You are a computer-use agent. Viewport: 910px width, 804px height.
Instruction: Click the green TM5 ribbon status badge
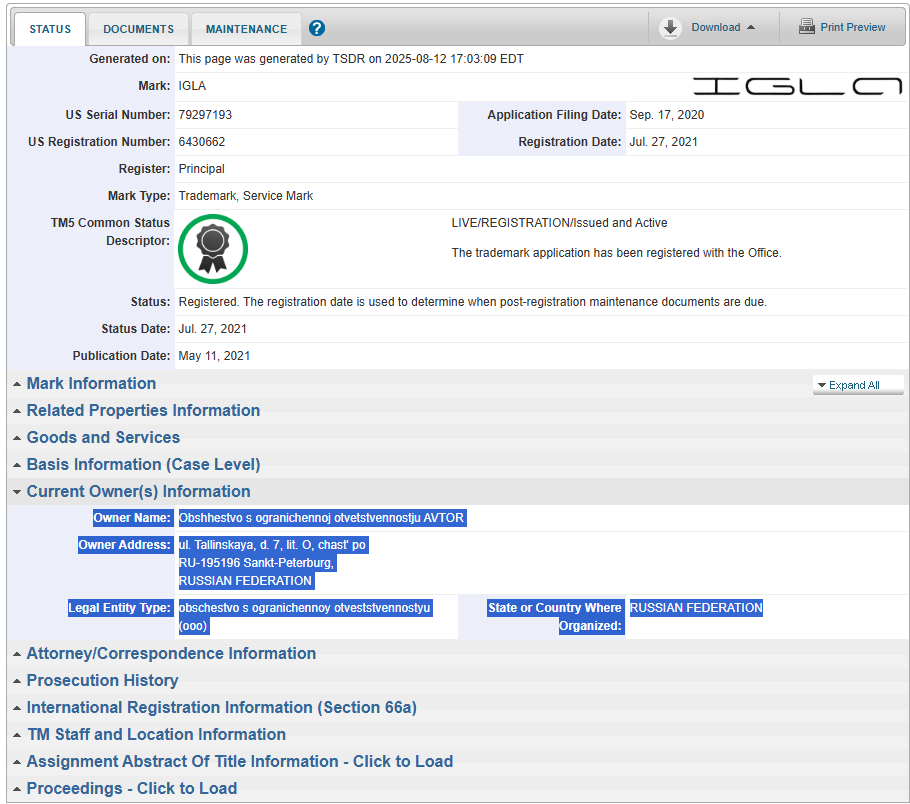212,248
